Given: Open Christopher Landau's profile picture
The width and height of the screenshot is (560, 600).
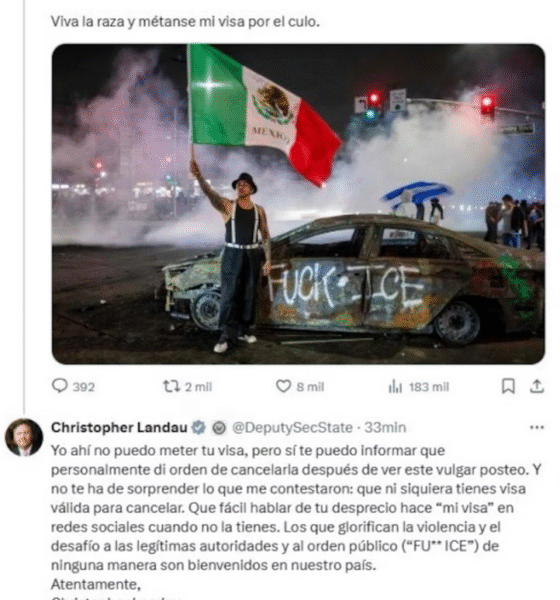Looking at the screenshot, I should (x=24, y=437).
